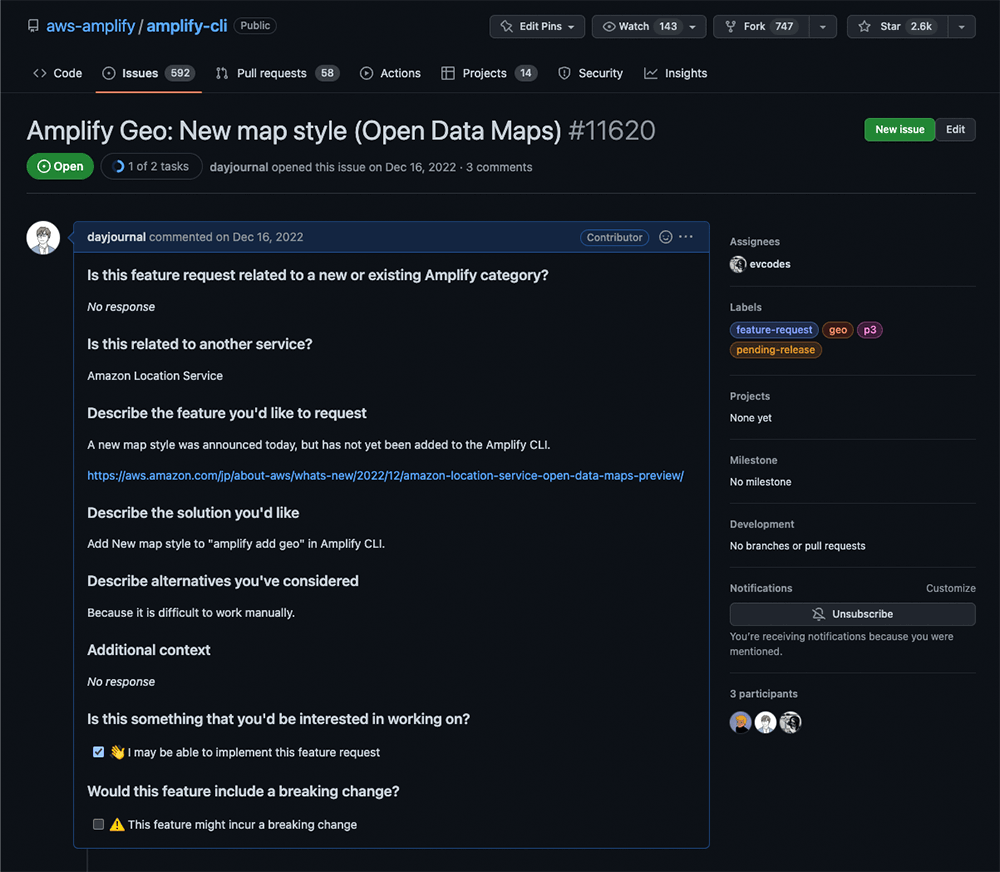The width and height of the screenshot is (1000, 872).
Task: Click the pin icon in Edit Pins
Action: (507, 26)
